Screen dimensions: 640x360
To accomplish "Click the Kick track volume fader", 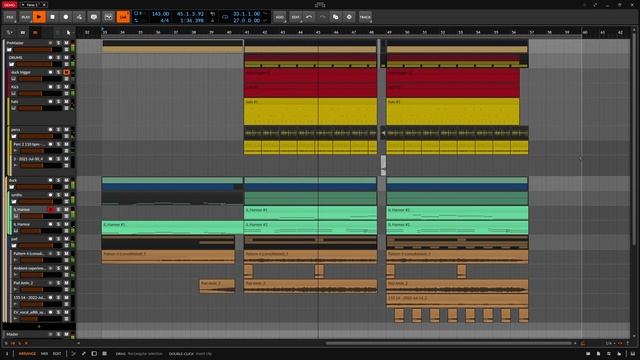I will coord(40,93).
